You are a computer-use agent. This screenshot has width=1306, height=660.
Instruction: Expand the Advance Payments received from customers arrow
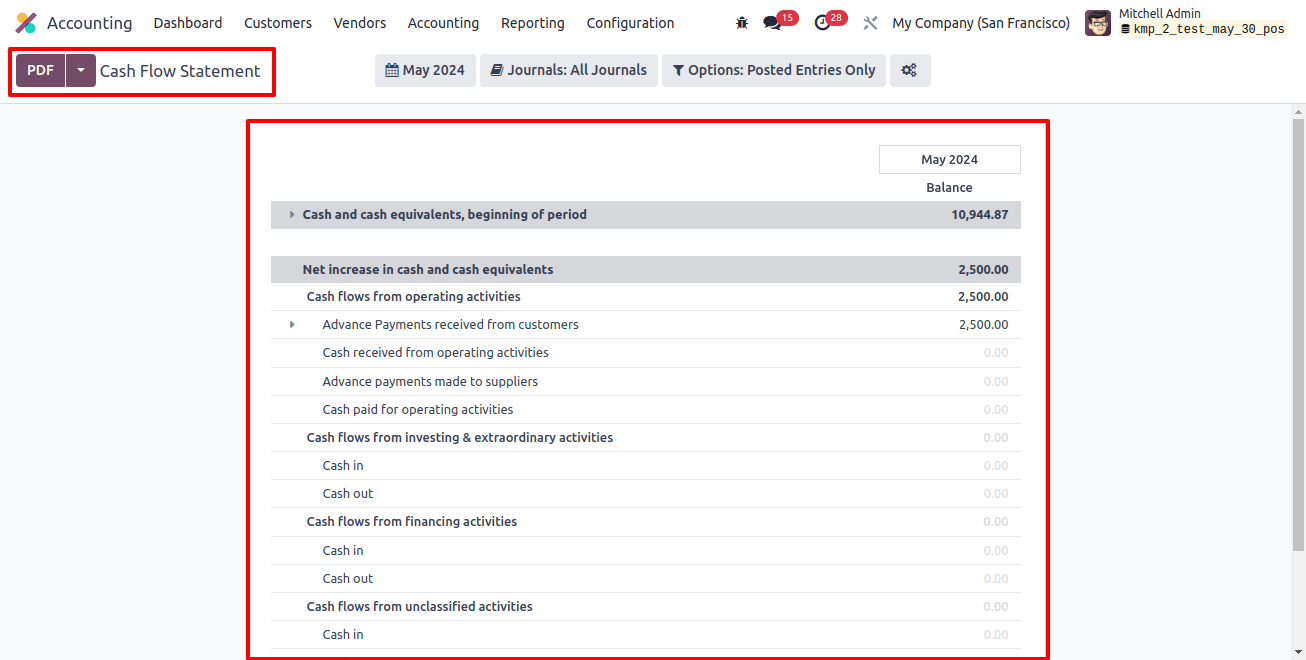pos(292,325)
